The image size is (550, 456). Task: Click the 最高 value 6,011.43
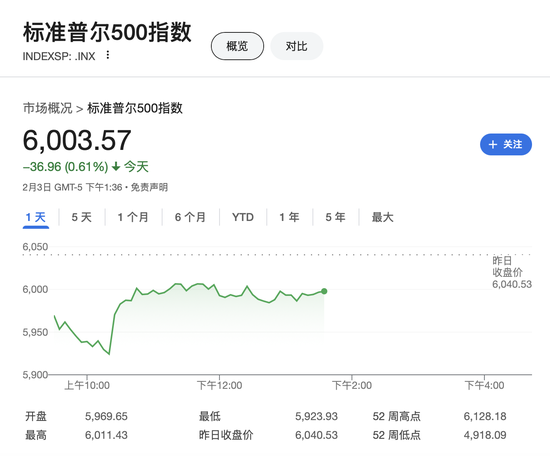point(106,435)
